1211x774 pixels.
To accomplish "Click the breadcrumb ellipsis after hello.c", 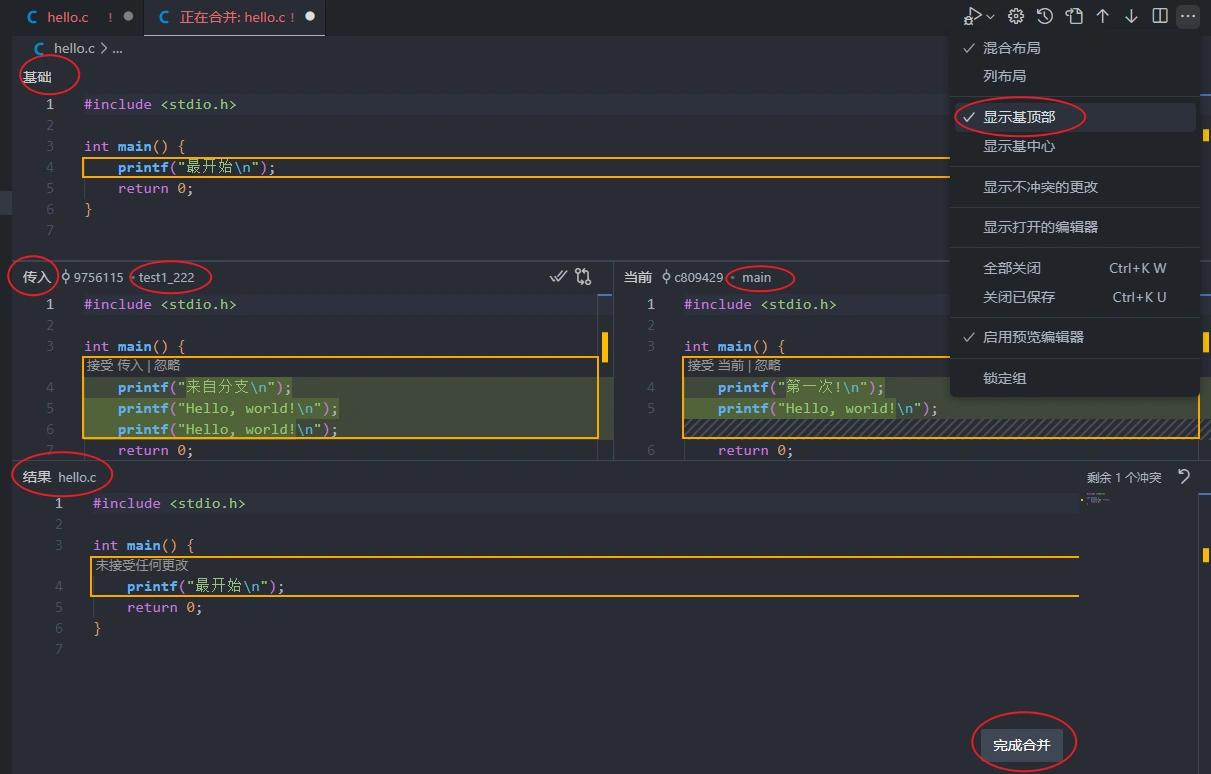I will [x=117, y=48].
